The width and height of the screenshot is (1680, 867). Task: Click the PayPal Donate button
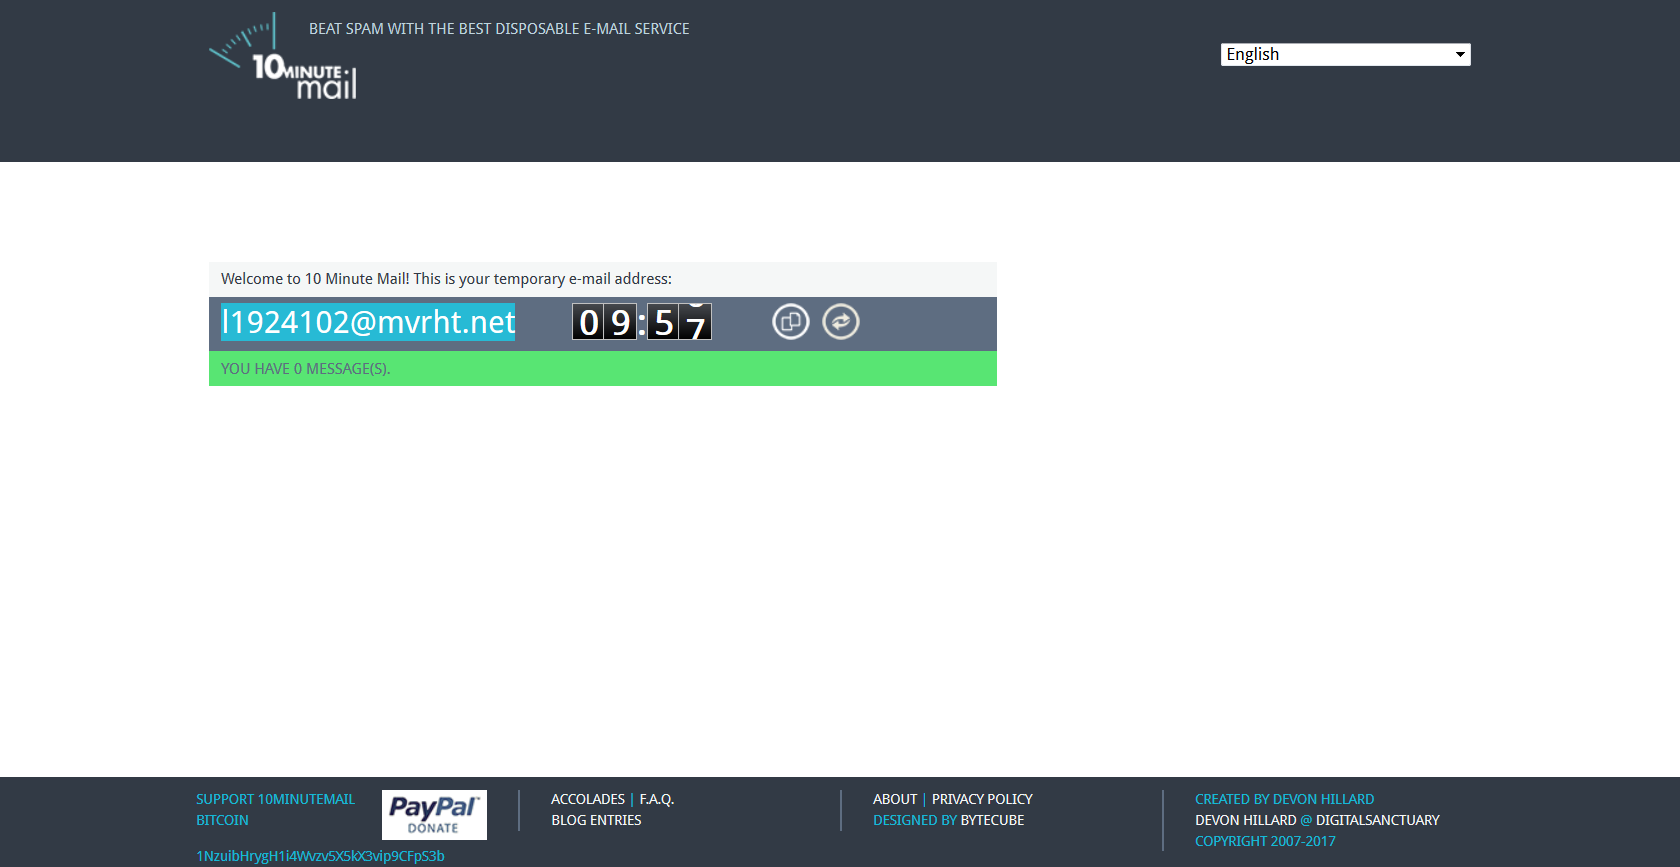pyautogui.click(x=434, y=815)
